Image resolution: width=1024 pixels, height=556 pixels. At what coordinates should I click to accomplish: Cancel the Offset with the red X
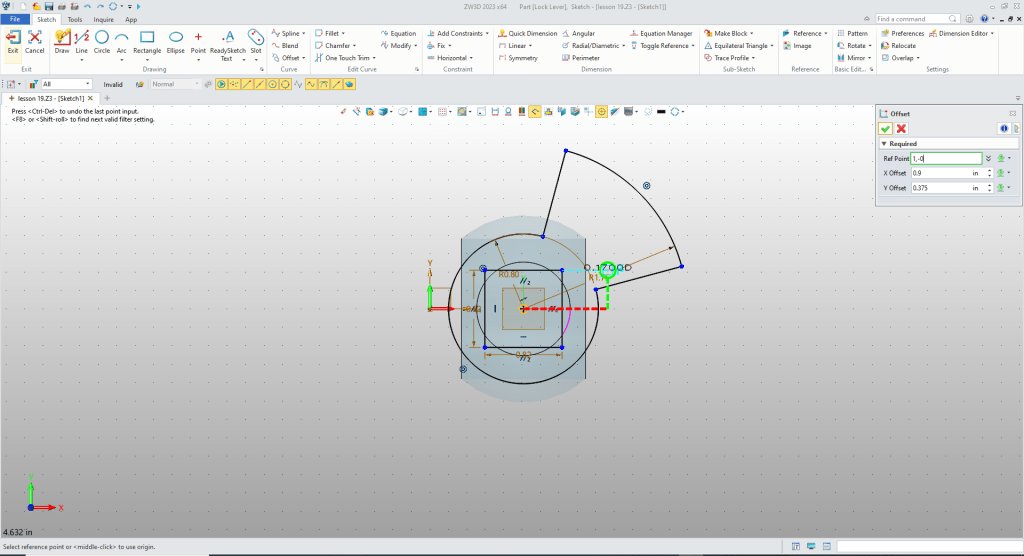901,129
